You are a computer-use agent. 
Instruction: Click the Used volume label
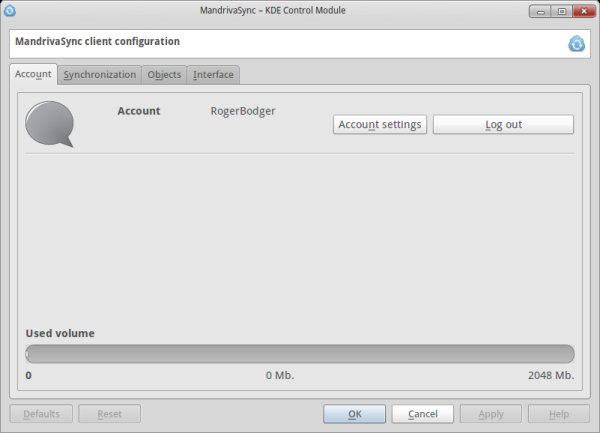tap(60, 333)
